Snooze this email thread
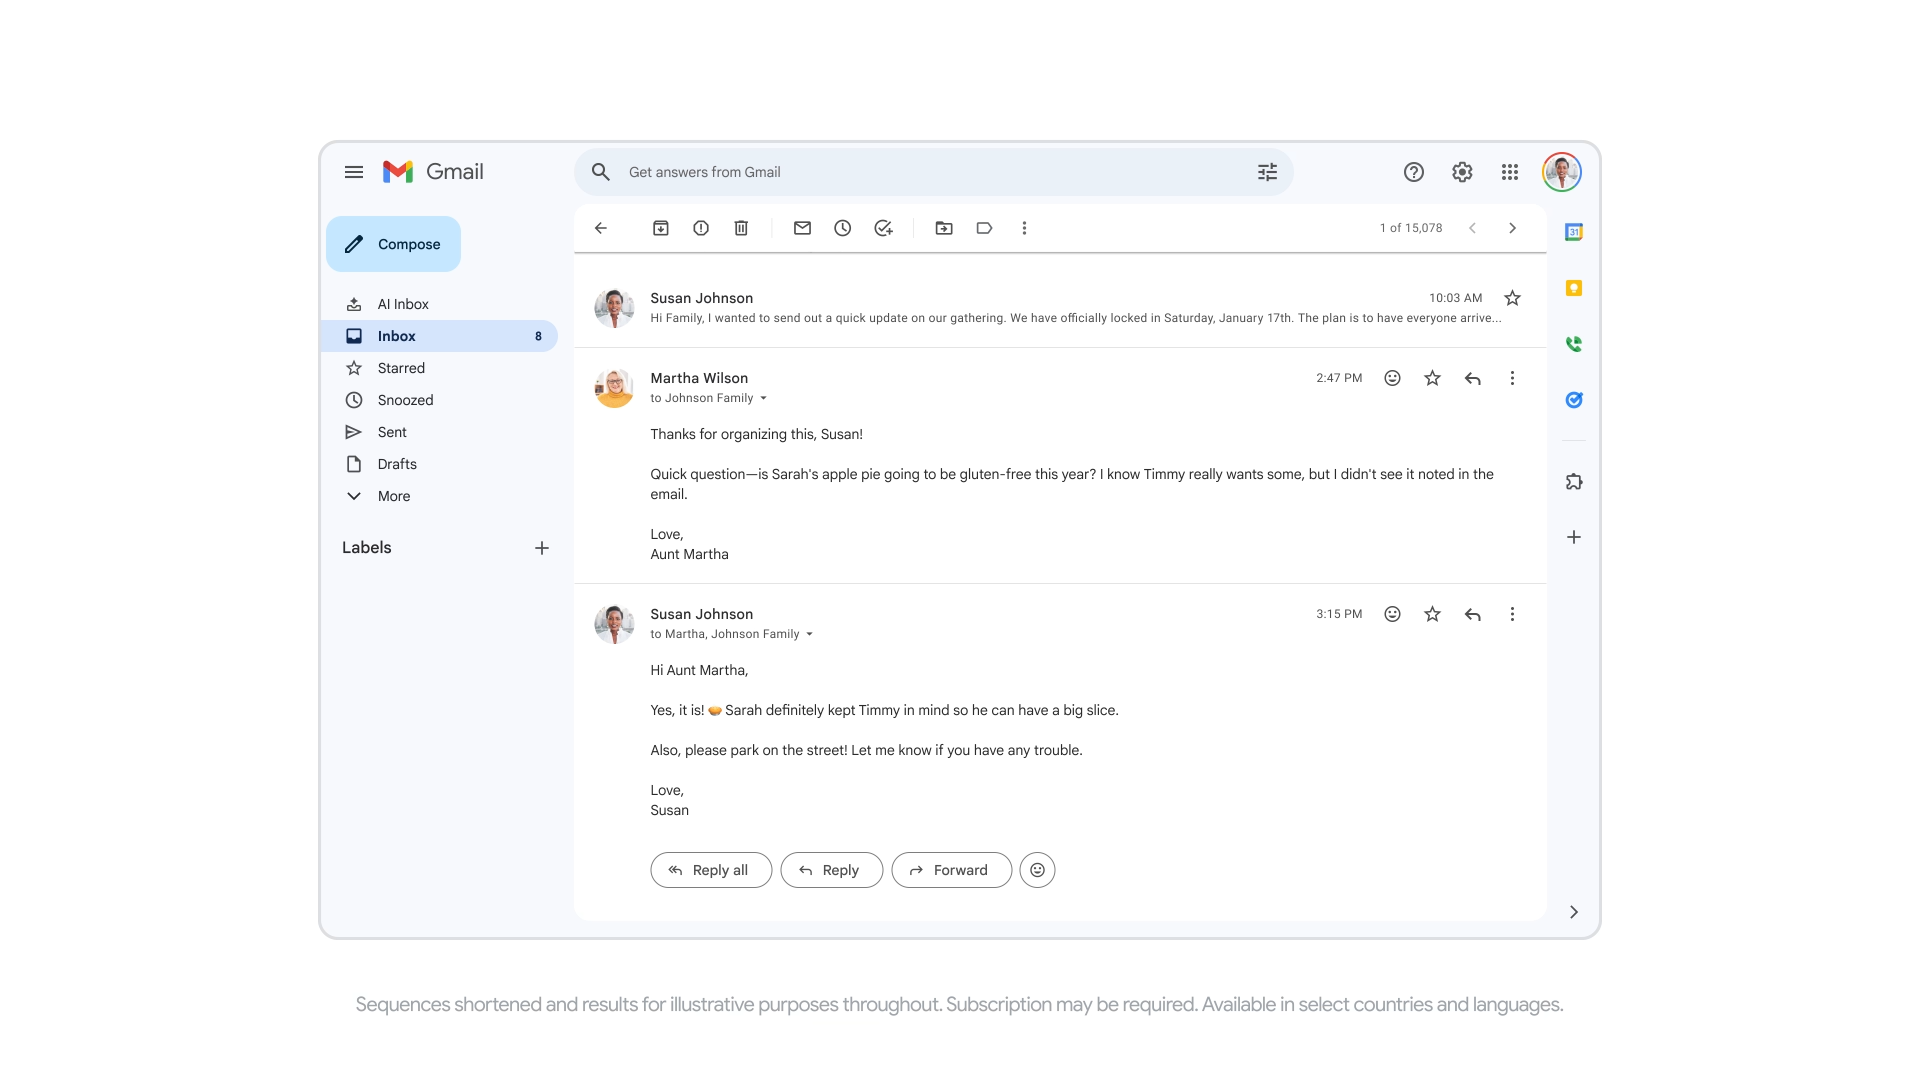Screen dimensions: 1920x1080 click(842, 228)
